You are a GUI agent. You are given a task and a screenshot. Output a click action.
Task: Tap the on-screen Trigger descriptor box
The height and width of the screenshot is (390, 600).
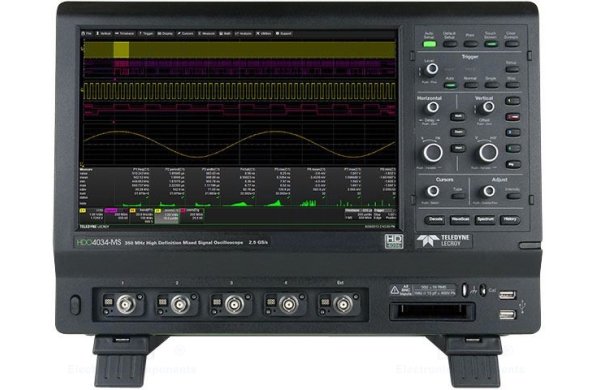tap(385, 214)
